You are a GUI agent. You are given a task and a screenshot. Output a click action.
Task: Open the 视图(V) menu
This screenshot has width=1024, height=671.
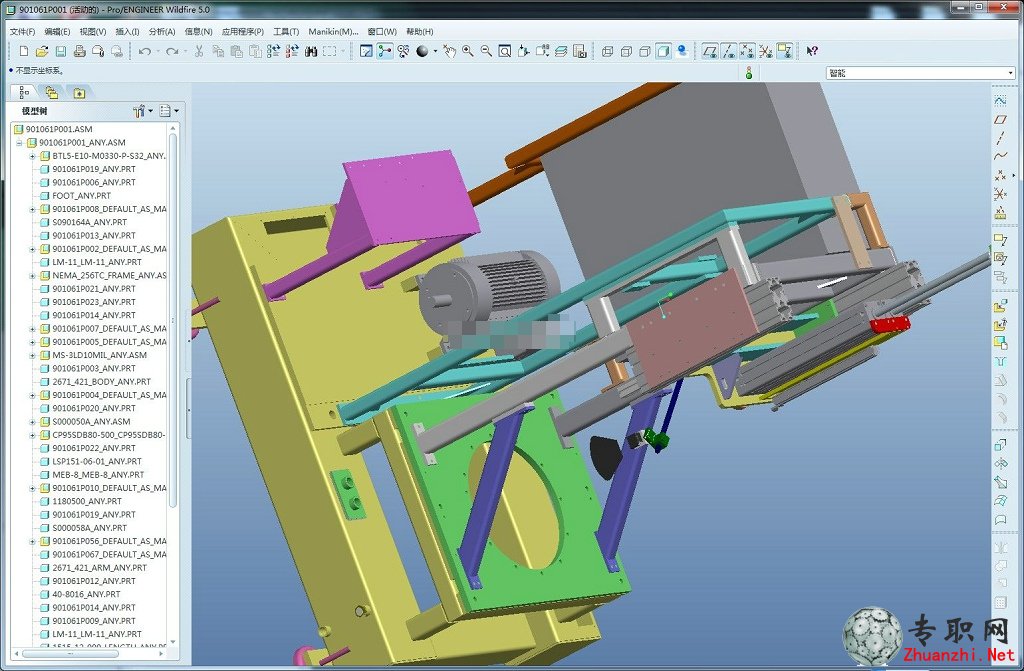(x=93, y=31)
